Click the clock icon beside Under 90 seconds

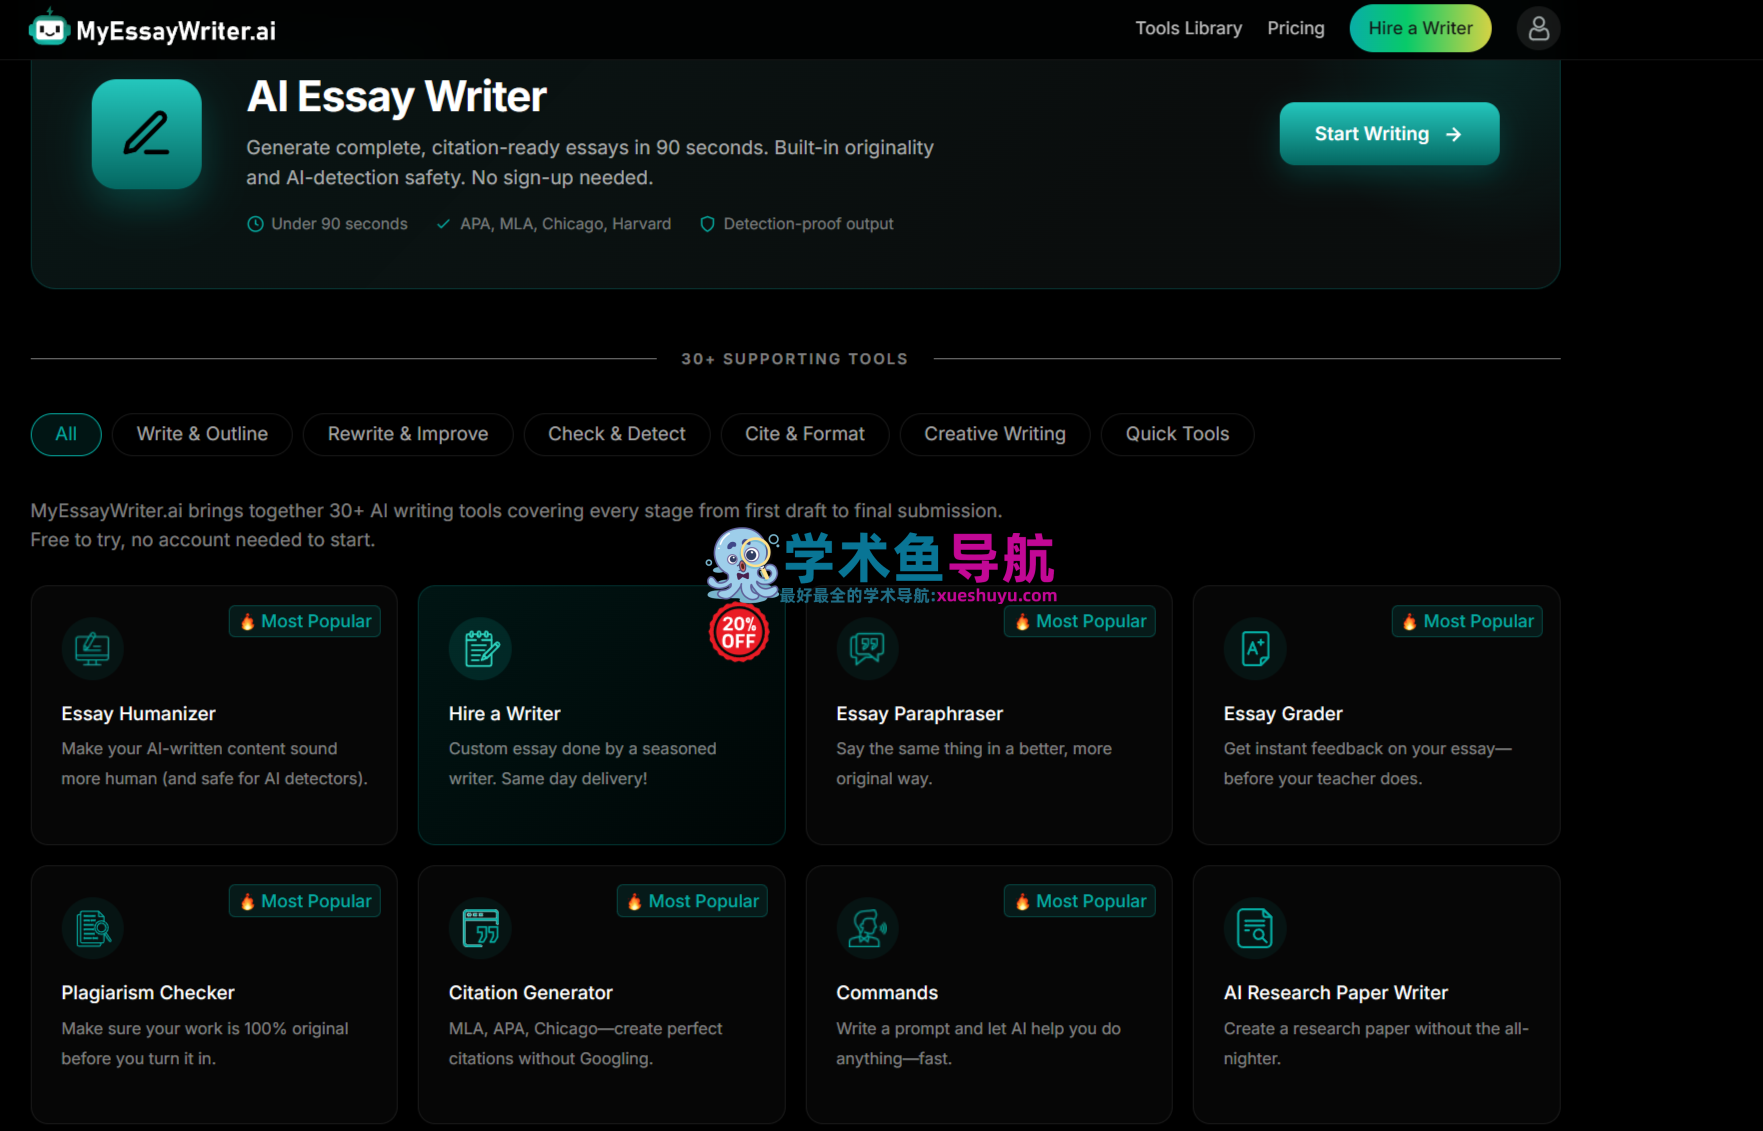[x=255, y=224]
